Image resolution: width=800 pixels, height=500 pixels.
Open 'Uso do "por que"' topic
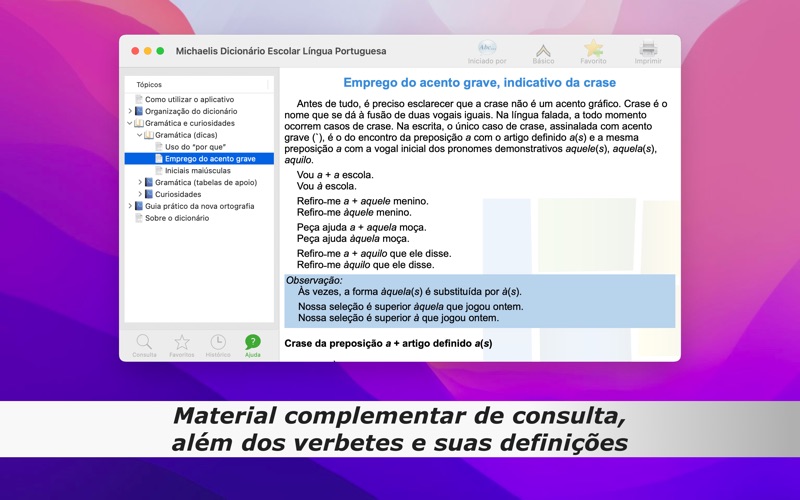(x=195, y=147)
